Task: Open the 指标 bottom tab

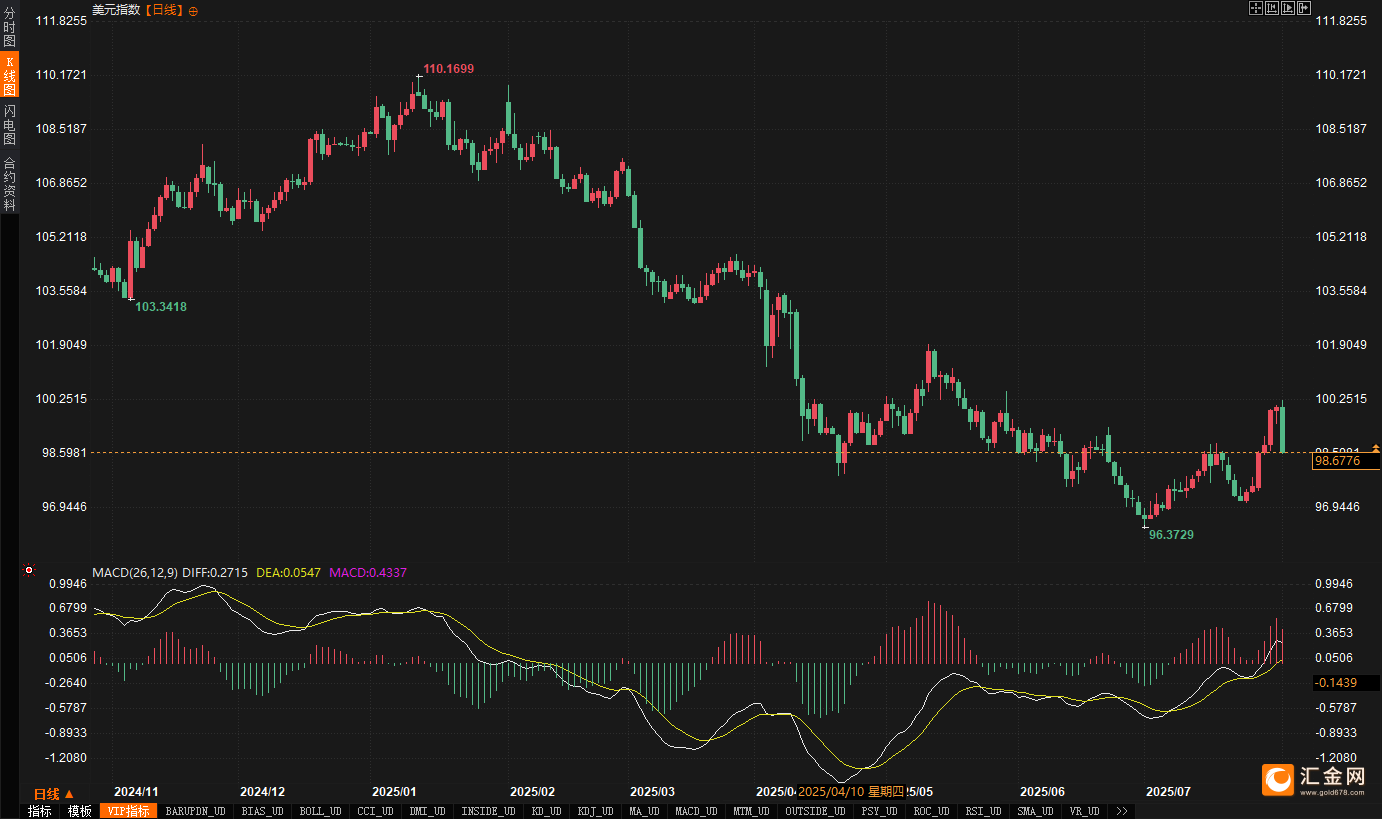Action: 39,811
